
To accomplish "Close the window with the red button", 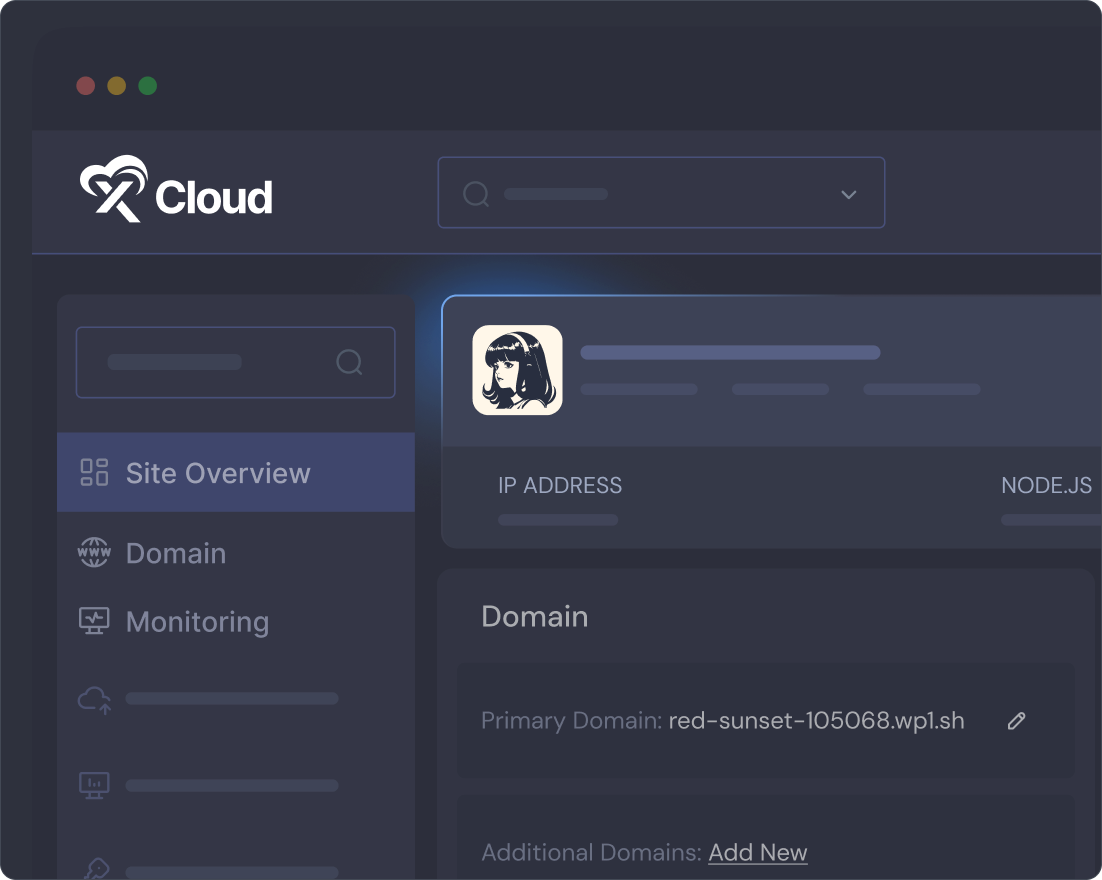I will [86, 86].
